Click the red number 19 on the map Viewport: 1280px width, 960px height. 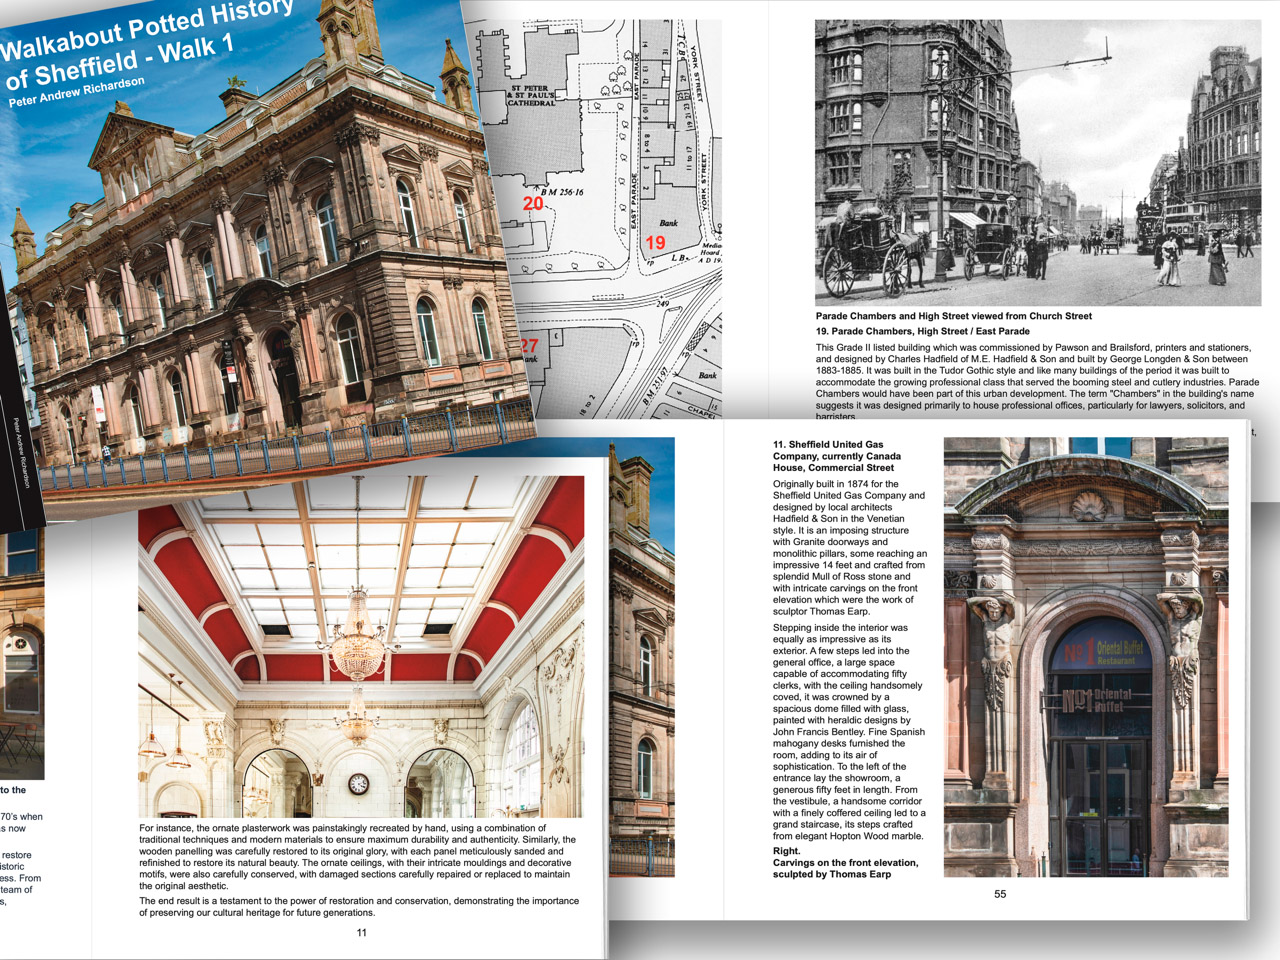pyautogui.click(x=655, y=242)
